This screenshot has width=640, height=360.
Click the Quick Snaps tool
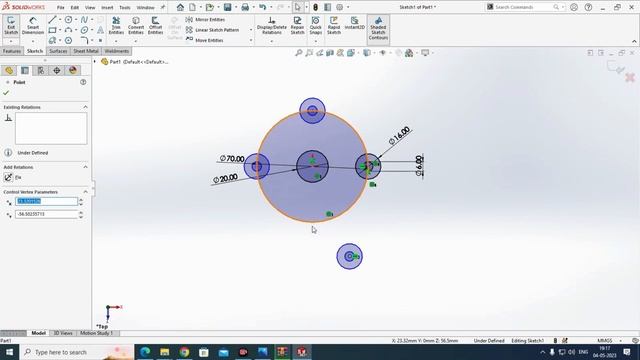(316, 26)
